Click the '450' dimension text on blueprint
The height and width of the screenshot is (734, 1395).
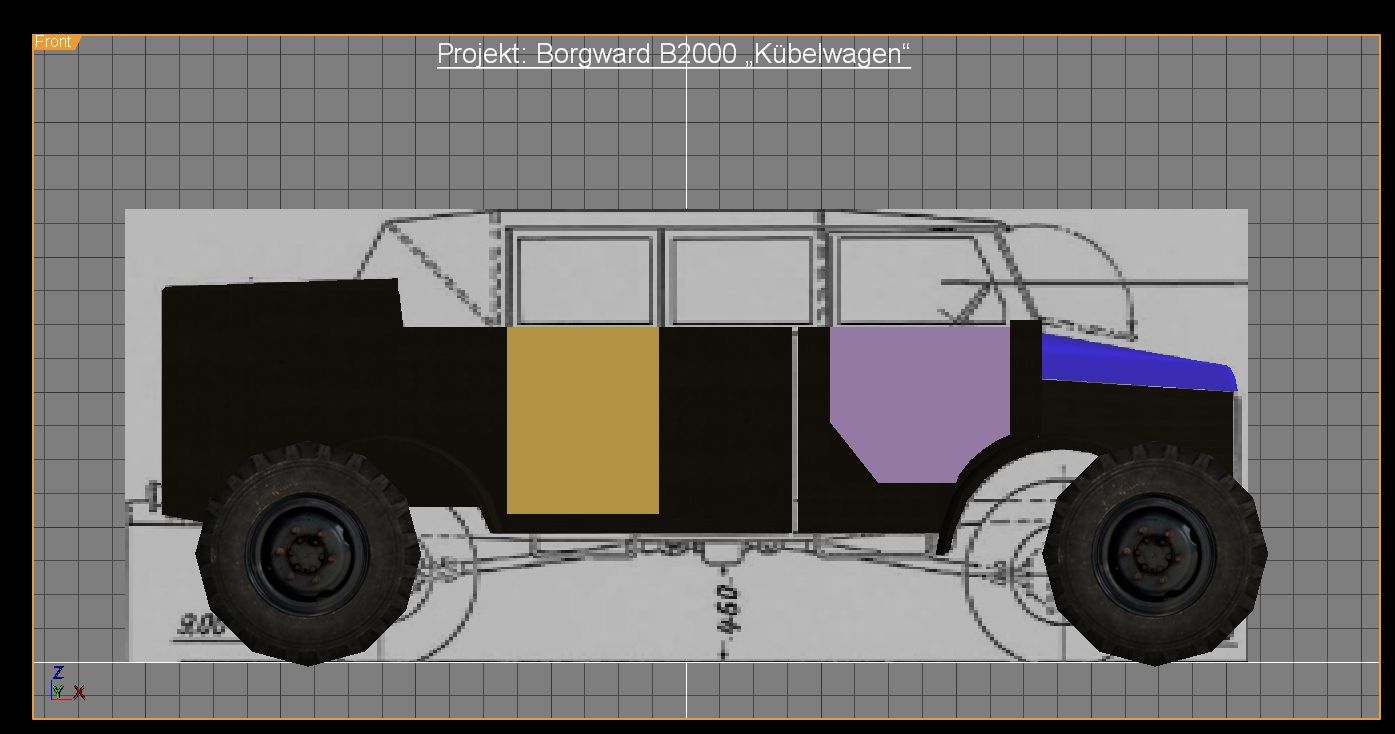coord(730,609)
